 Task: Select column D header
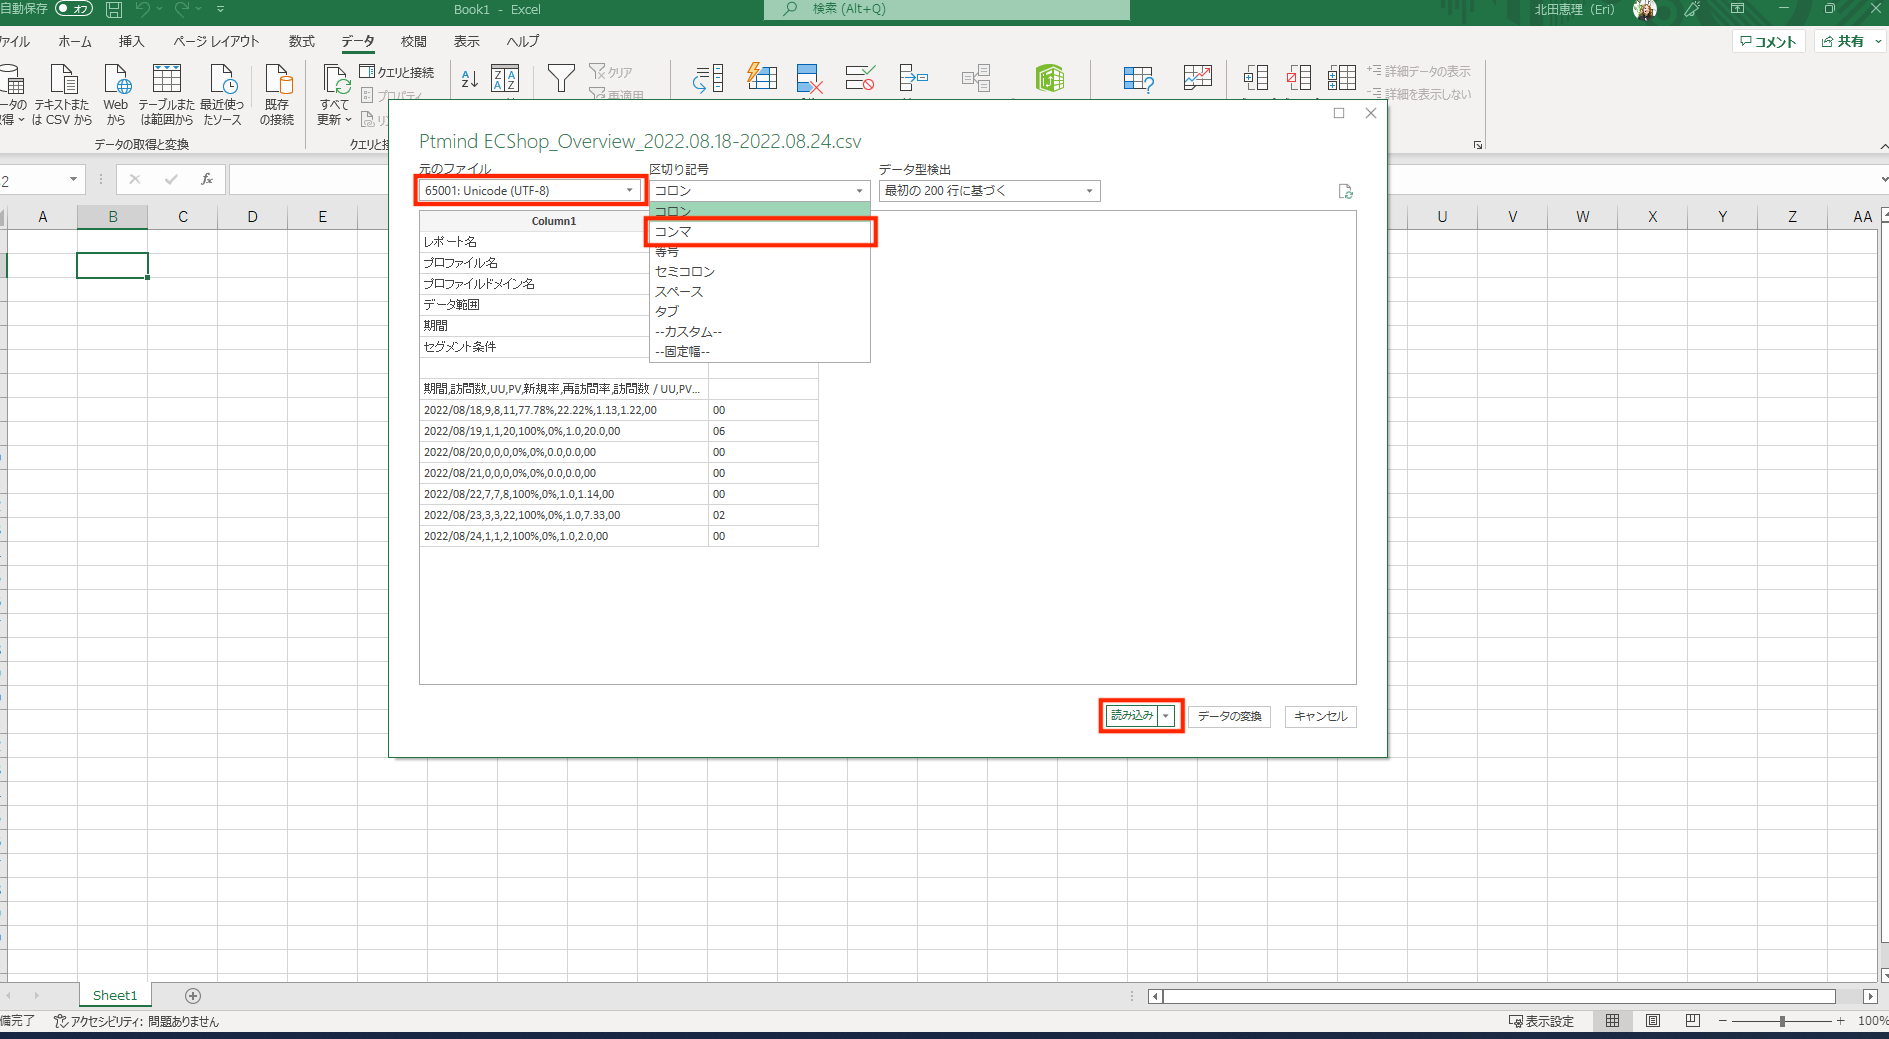click(x=252, y=217)
